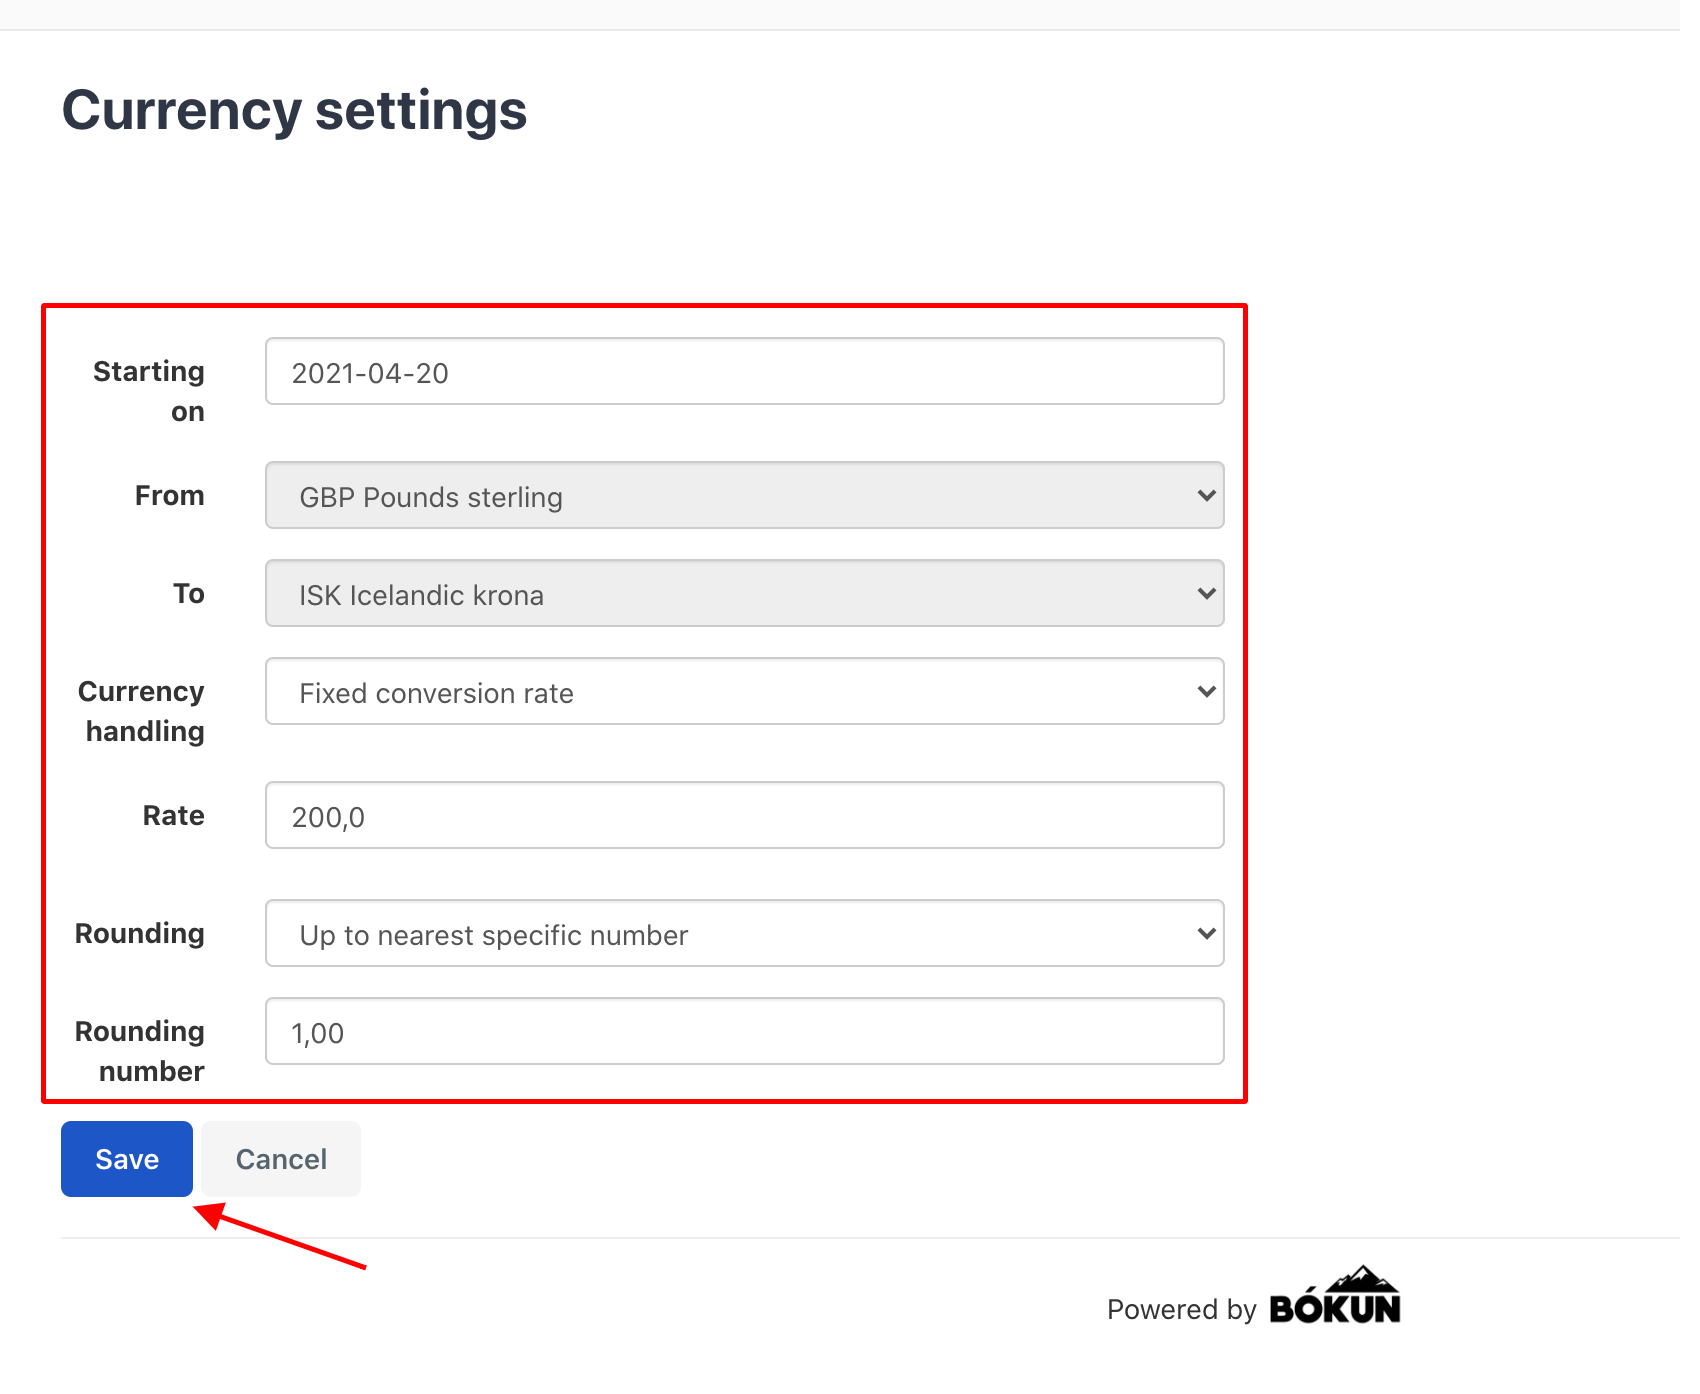Click the Powered by BOKUN branding
Image resolution: width=1700 pixels, height=1394 pixels.
tap(1254, 1305)
